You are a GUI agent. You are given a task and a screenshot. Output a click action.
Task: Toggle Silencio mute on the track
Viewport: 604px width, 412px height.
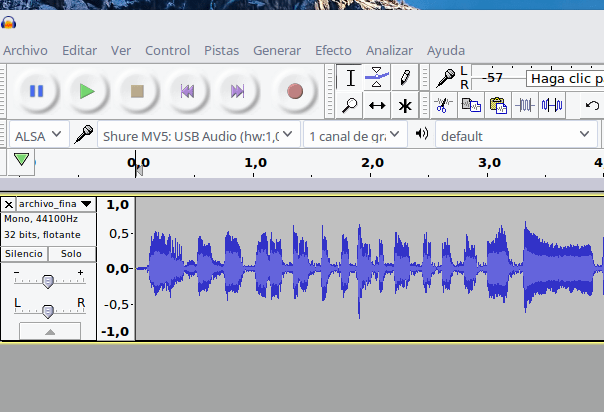(24, 254)
